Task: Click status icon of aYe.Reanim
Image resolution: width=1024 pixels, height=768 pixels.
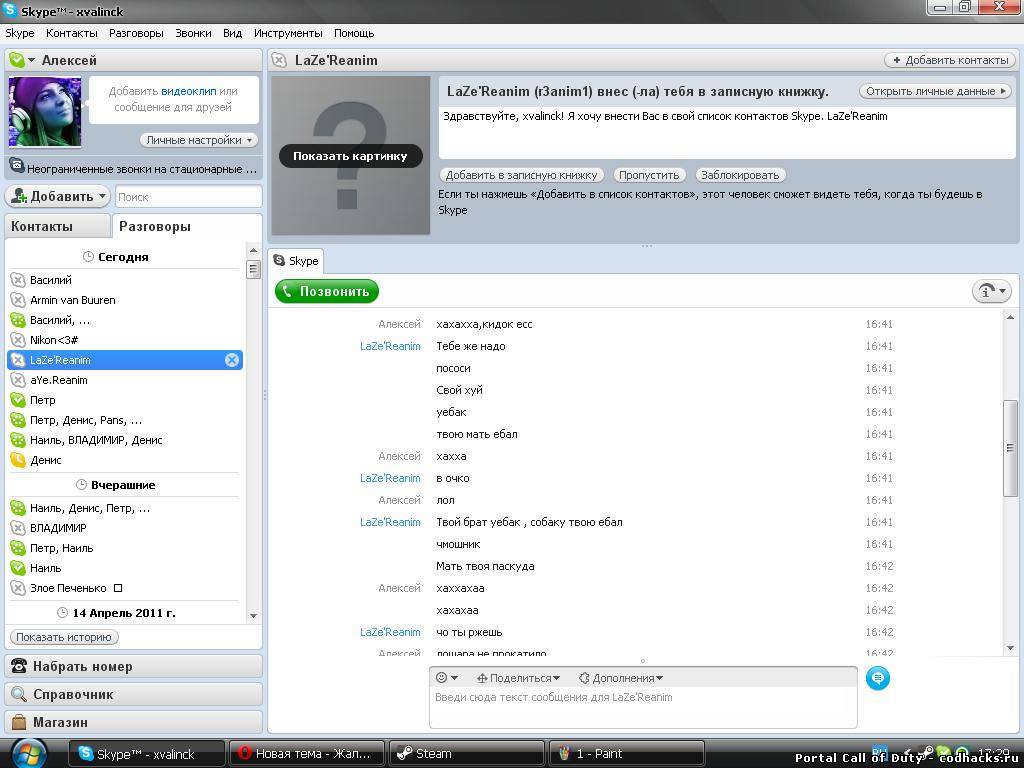Action: [x=18, y=380]
